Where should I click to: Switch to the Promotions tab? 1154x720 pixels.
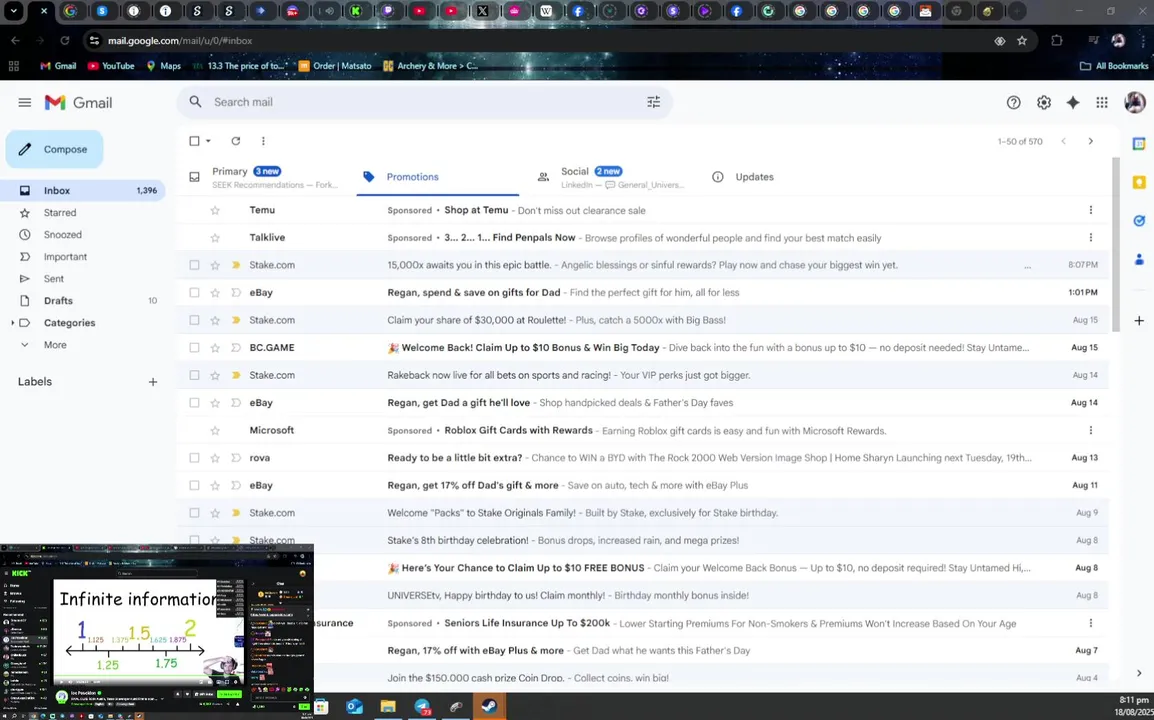pos(438,177)
